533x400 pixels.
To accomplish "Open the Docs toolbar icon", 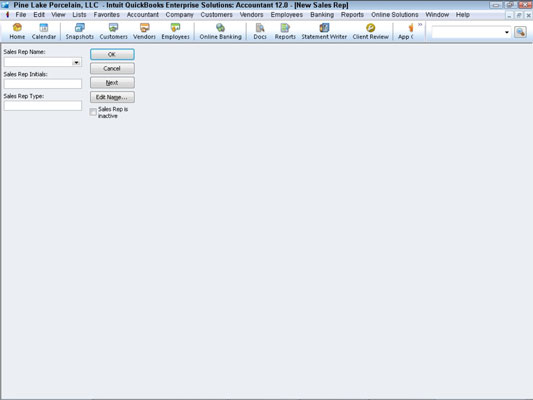I will 260,32.
